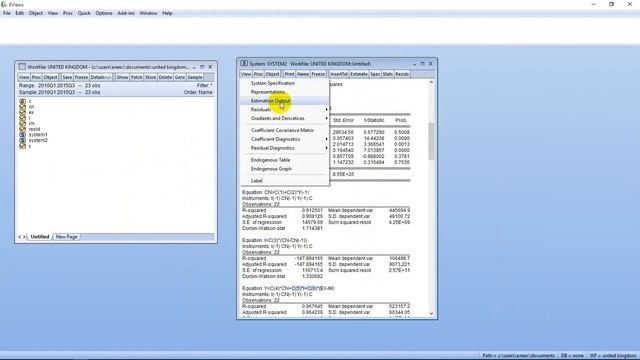The width and height of the screenshot is (640, 360).
Task: Click the System window vertical scrollbar thumb
Action: (431, 141)
